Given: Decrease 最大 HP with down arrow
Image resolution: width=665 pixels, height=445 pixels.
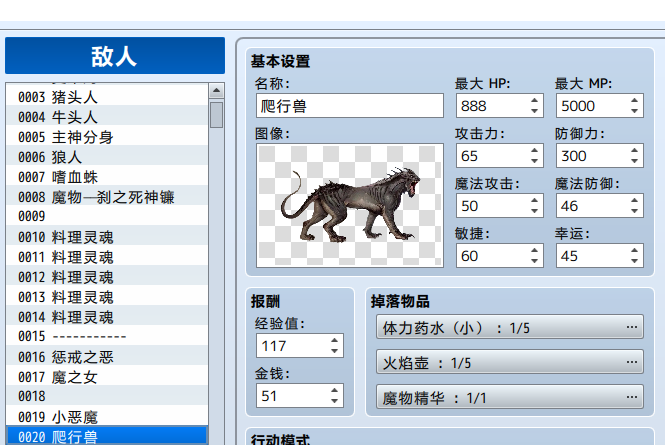Looking at the screenshot, I should click(534, 111).
